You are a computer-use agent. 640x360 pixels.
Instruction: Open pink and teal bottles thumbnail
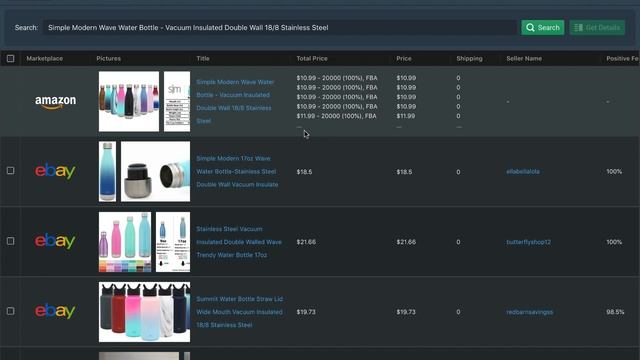click(x=125, y=242)
